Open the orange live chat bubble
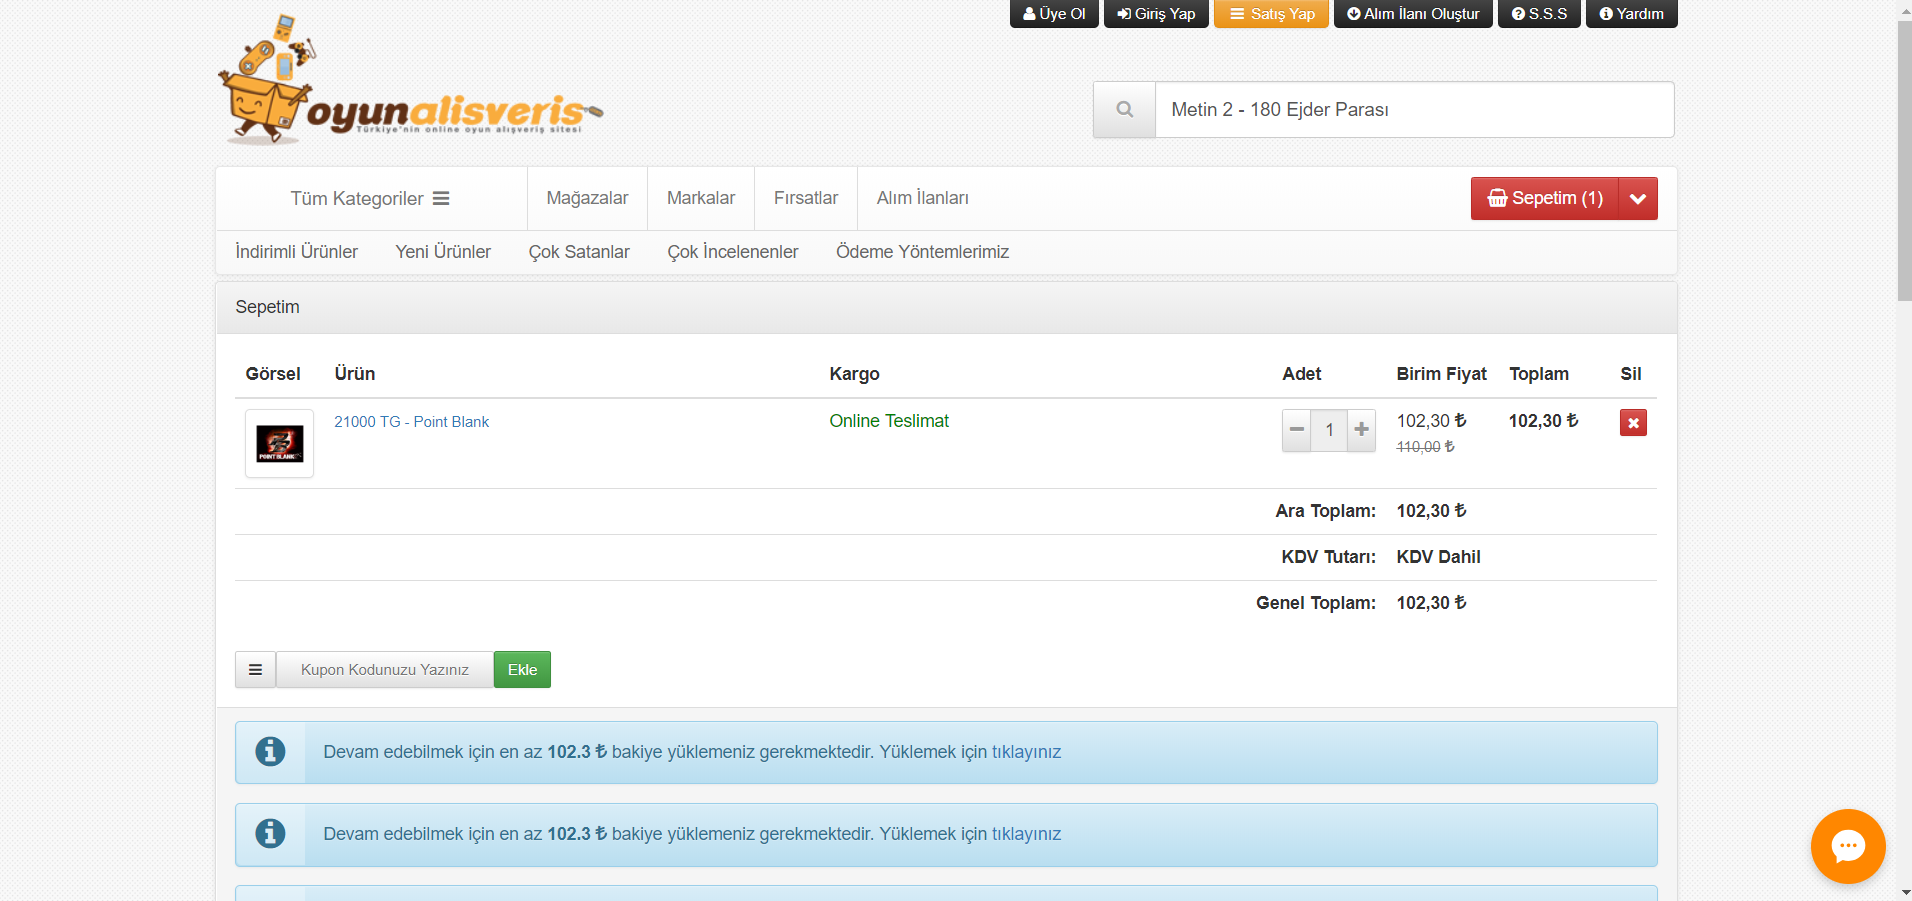 coord(1847,846)
